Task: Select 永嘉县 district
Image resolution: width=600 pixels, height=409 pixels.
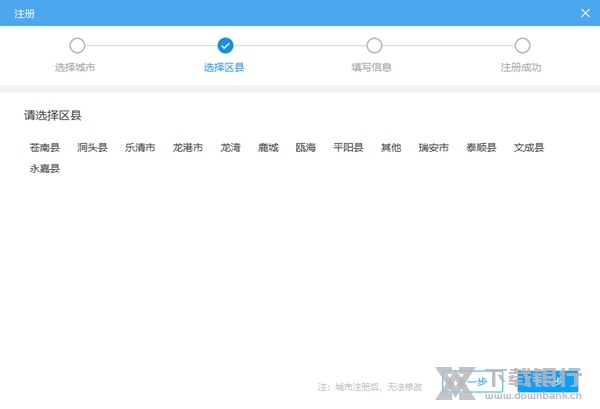Action: (x=45, y=169)
